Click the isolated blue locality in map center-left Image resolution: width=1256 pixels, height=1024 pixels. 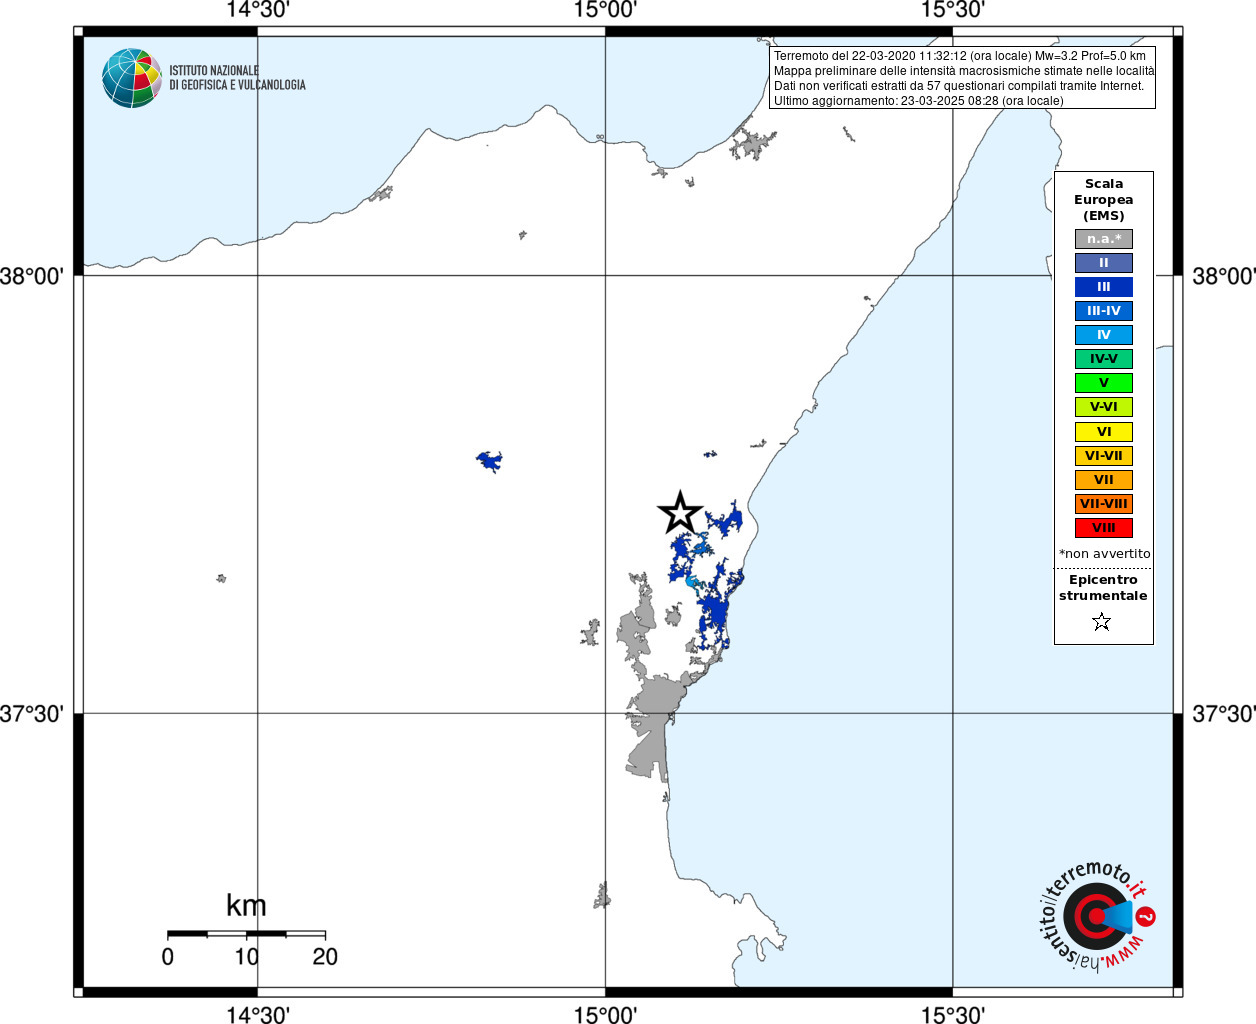[489, 461]
